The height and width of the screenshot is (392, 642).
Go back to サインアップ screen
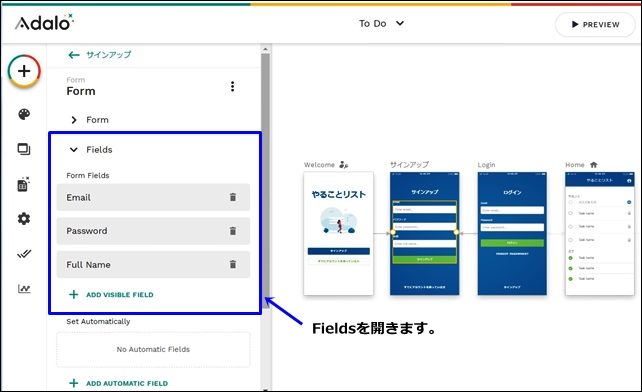[99, 54]
